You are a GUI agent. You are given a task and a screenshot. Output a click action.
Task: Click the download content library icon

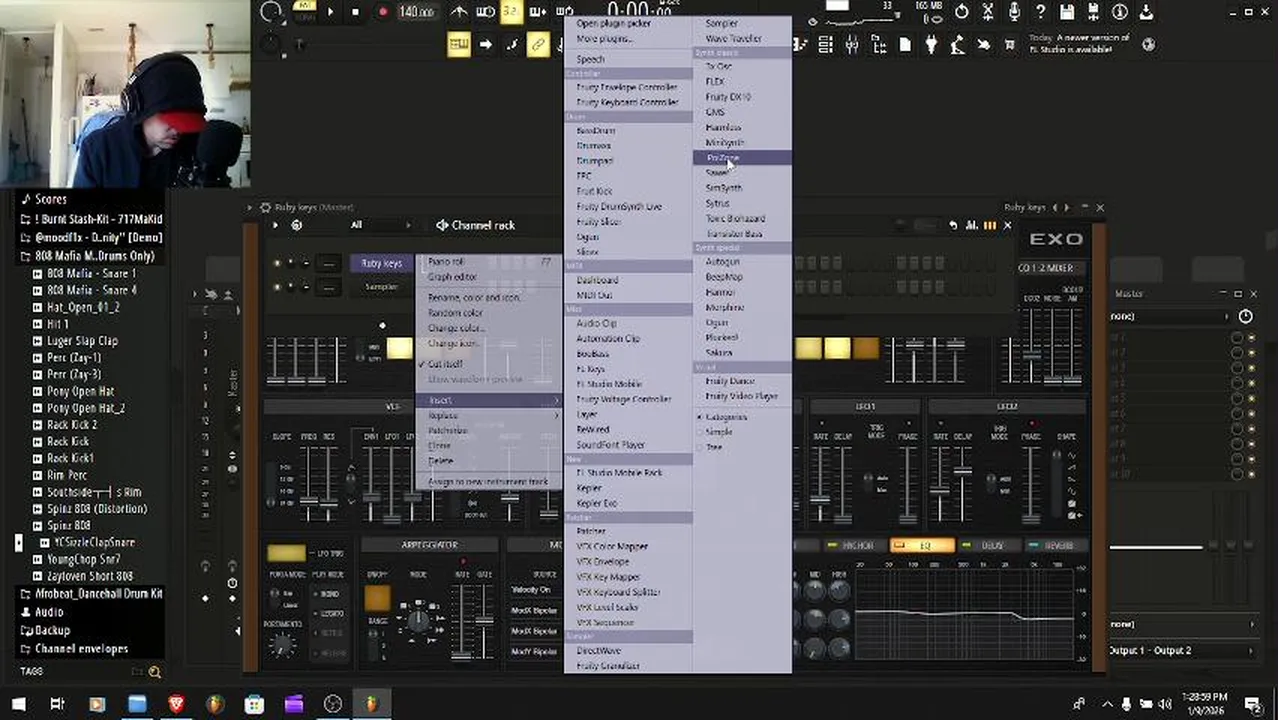[1146, 12]
